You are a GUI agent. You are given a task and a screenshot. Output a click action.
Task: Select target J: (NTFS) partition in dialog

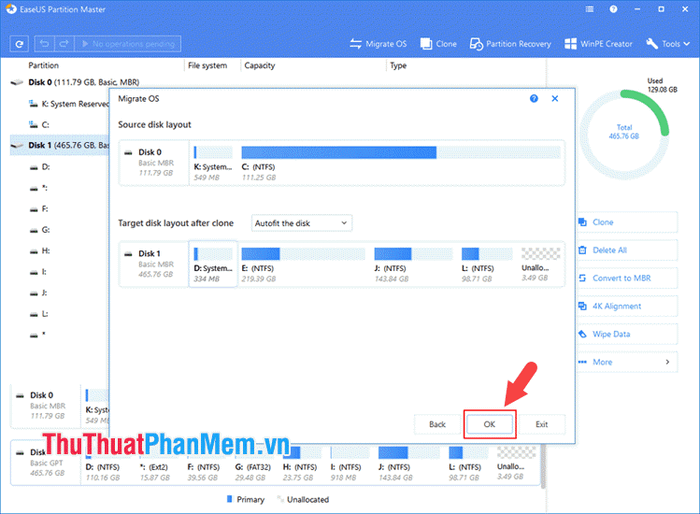tap(412, 264)
